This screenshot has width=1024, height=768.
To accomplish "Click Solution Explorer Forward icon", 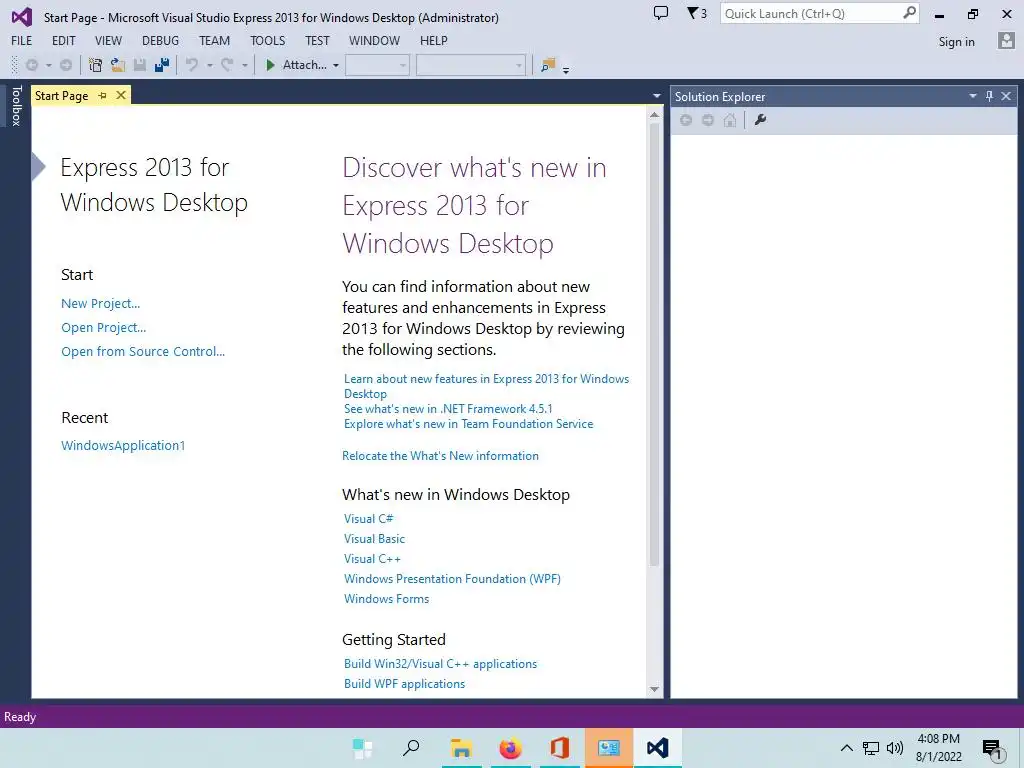I will point(708,120).
